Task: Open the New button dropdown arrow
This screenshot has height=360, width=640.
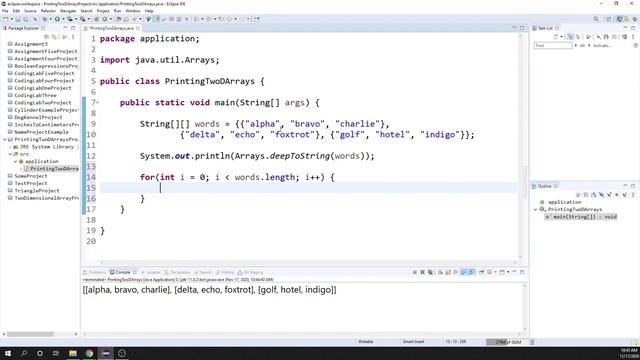Action: (x=11, y=19)
